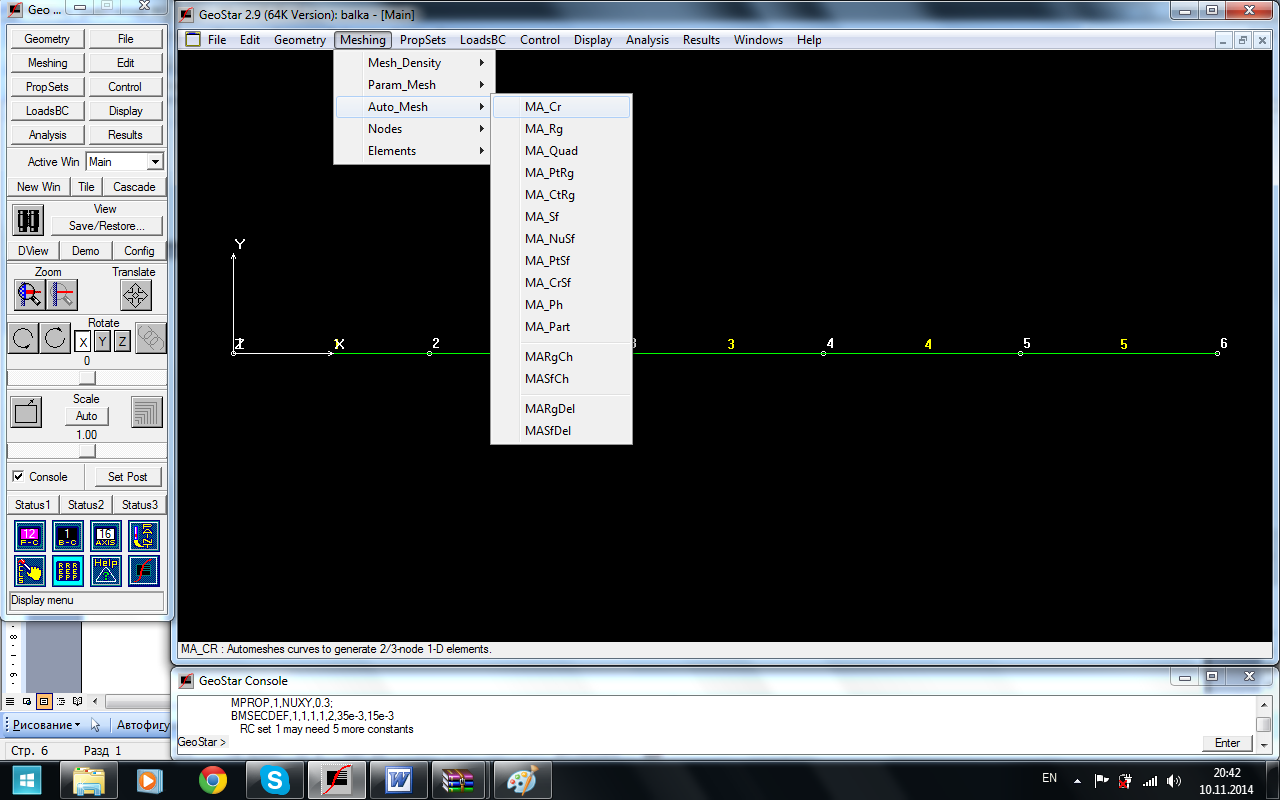Image resolution: width=1280 pixels, height=800 pixels.
Task: Open the Geometry menu in menu bar
Action: click(x=300, y=40)
